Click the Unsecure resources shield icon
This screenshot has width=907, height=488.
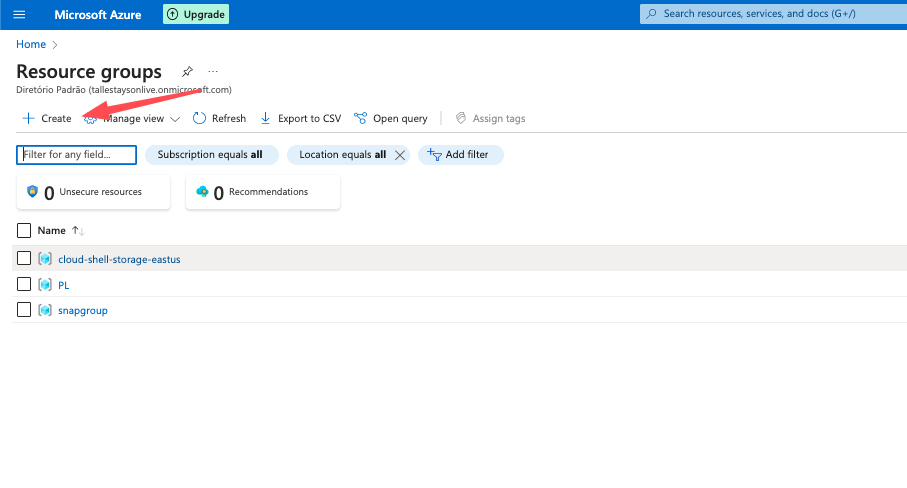(x=32, y=192)
